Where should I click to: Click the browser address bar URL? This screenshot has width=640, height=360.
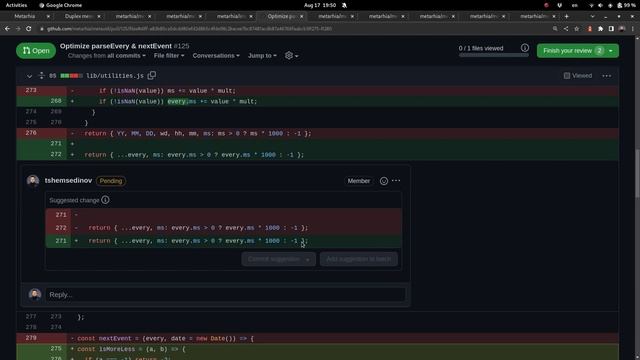click(x=189, y=29)
